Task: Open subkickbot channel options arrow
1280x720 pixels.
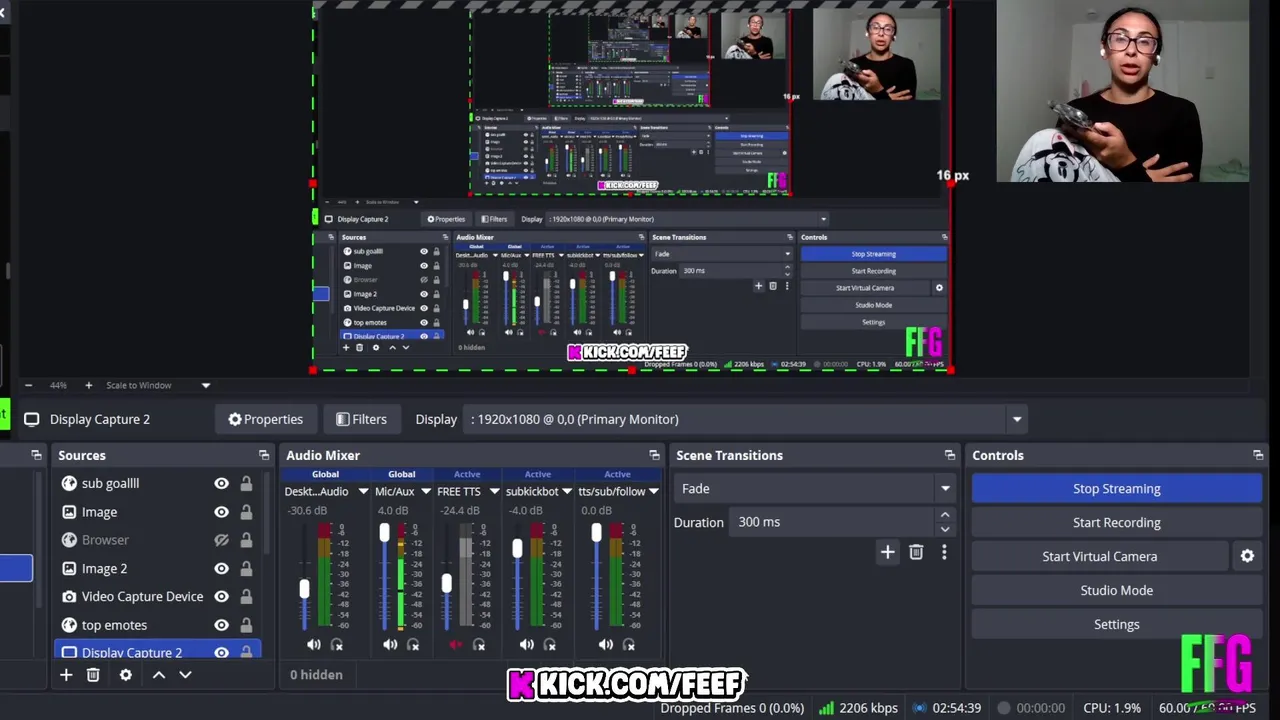Action: point(566,491)
